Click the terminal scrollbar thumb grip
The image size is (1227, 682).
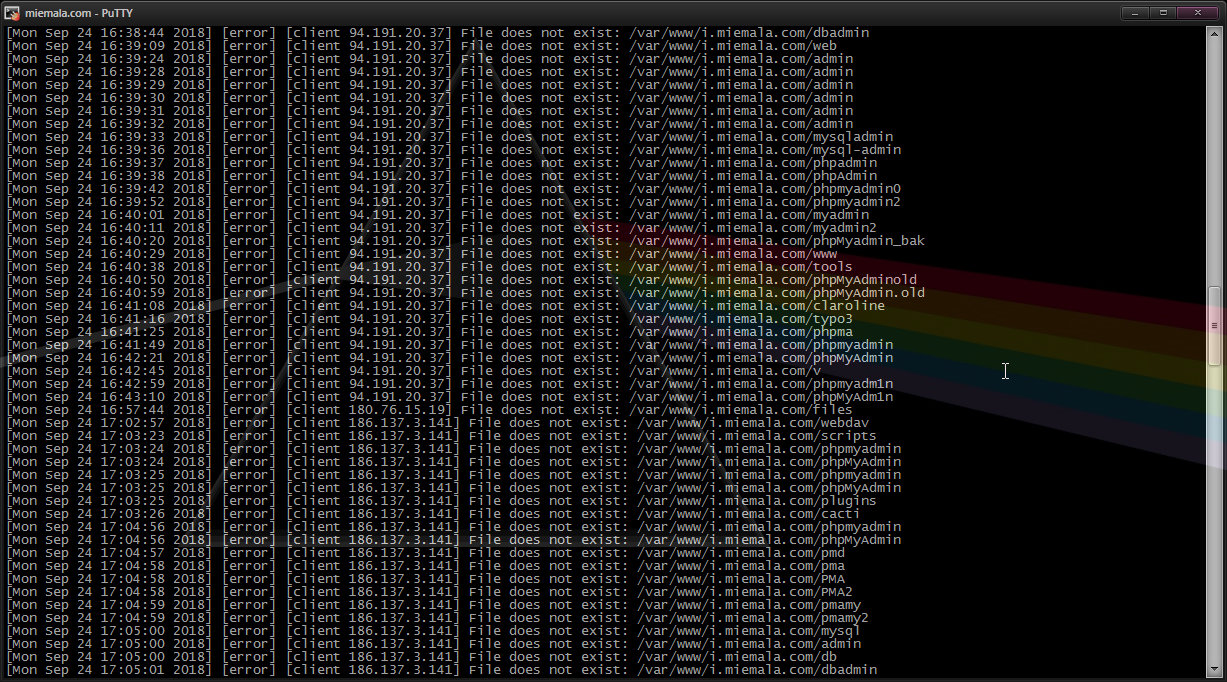1215,325
